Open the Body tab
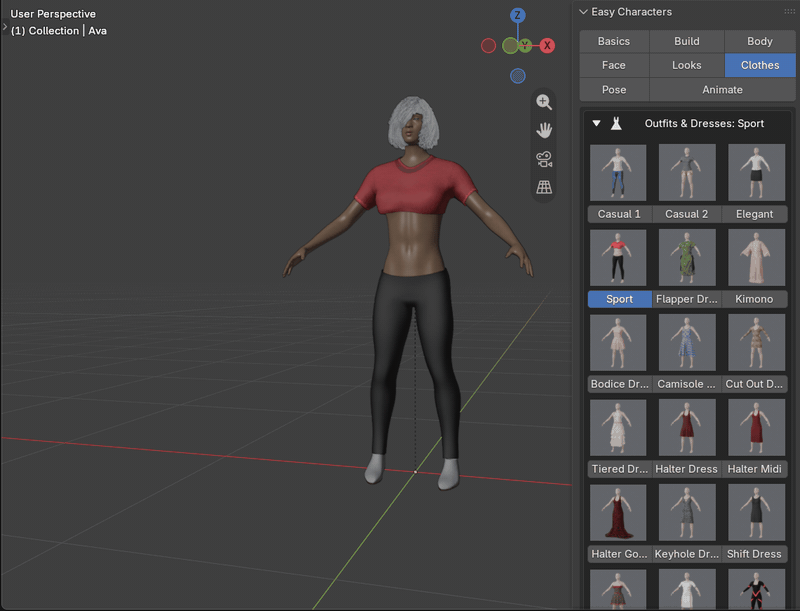Viewport: 800px width, 611px height. tap(760, 41)
